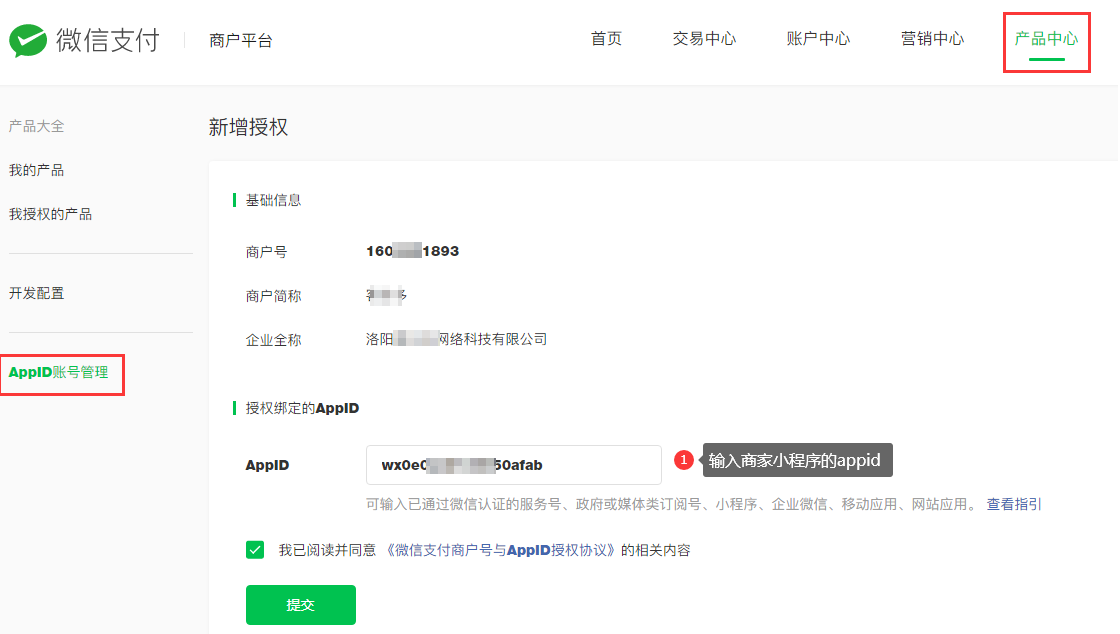
Task: Click the company name ending 网络科技有限公司
Action: pos(456,339)
